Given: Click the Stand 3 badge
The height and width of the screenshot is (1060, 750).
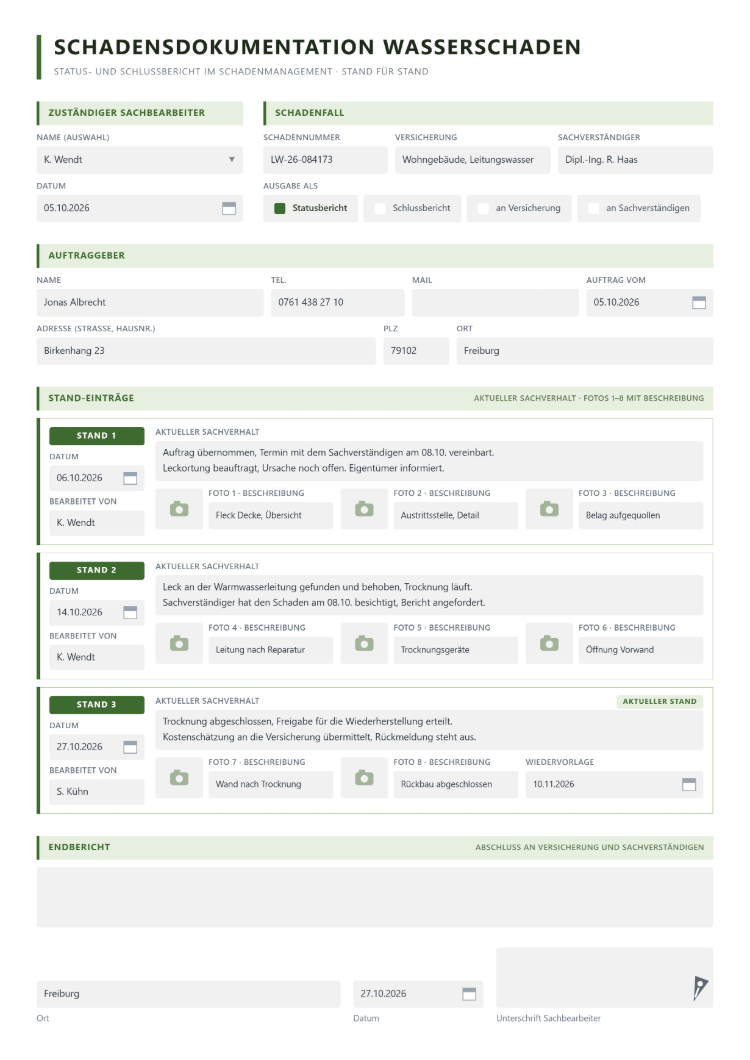Looking at the screenshot, I should pyautogui.click(x=97, y=705).
